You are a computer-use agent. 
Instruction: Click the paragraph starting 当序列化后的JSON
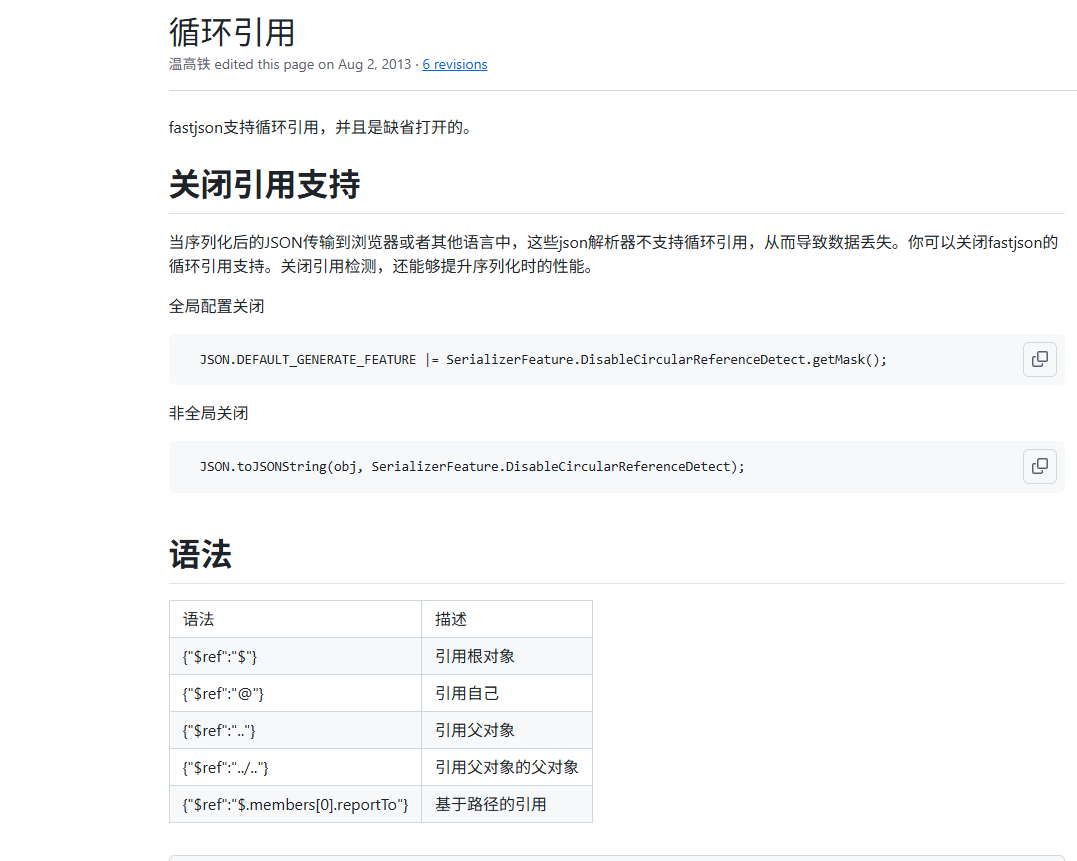coord(613,254)
